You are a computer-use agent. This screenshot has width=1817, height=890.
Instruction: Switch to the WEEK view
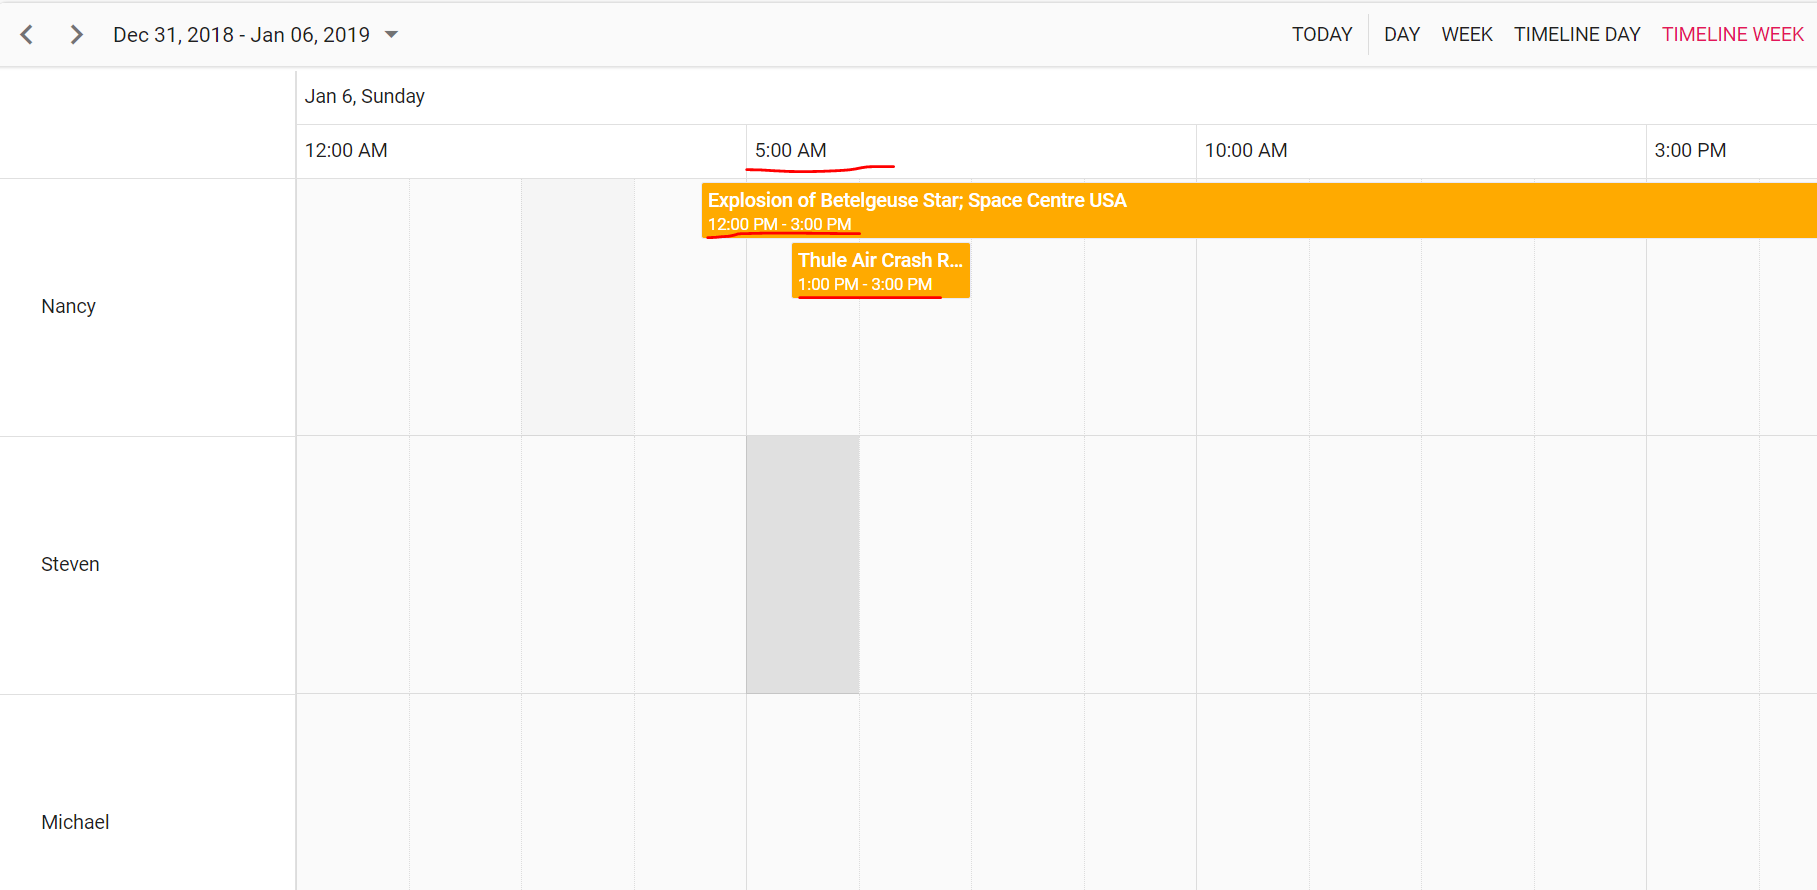coord(1467,35)
